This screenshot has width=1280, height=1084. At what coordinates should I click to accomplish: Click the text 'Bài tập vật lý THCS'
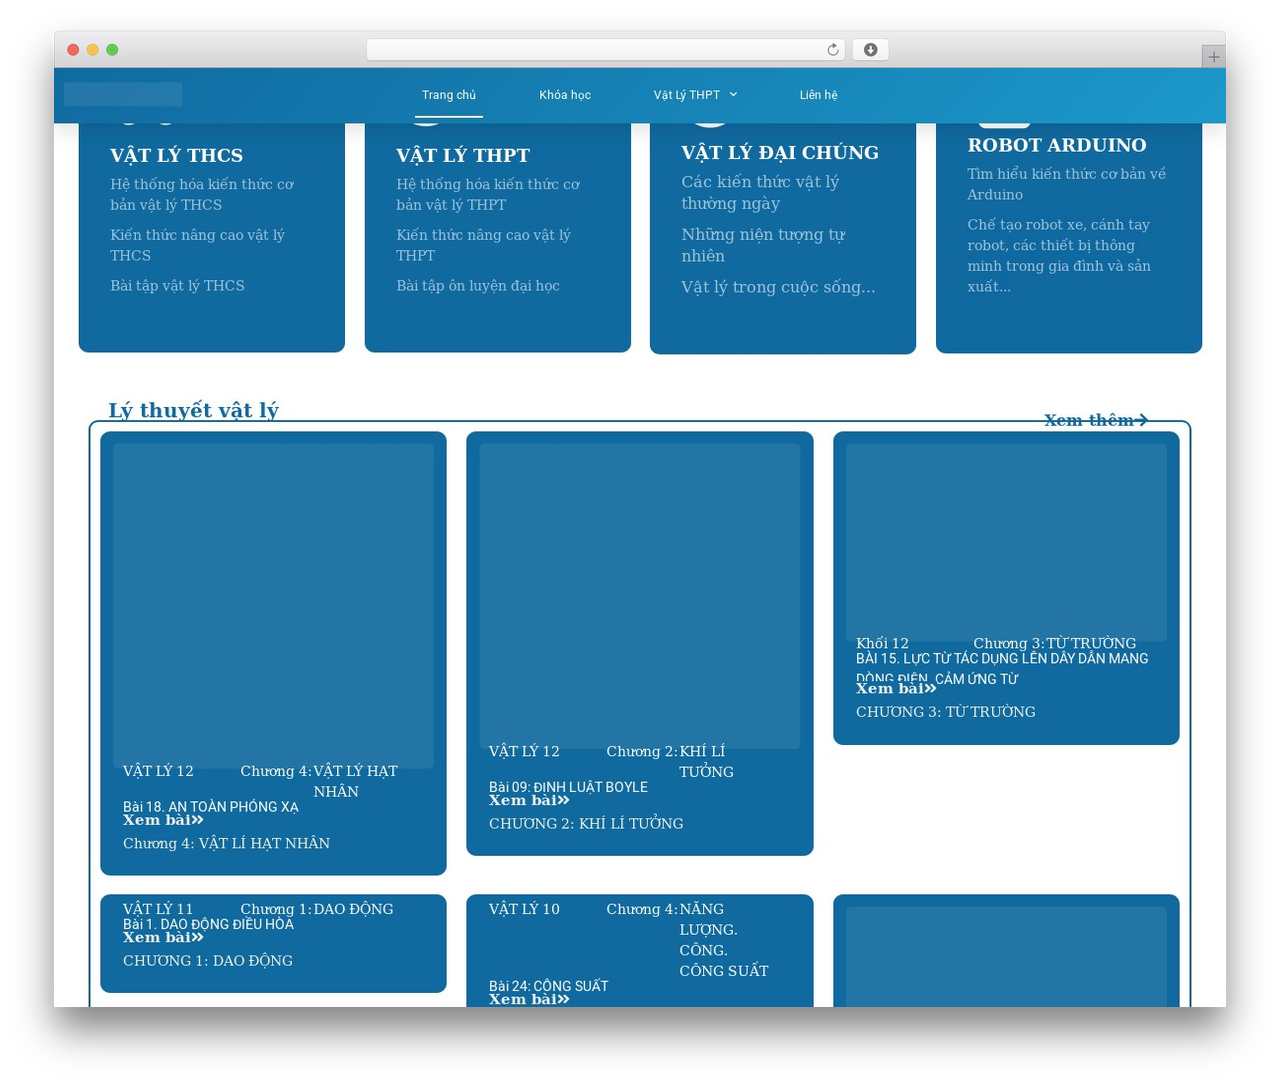click(177, 286)
